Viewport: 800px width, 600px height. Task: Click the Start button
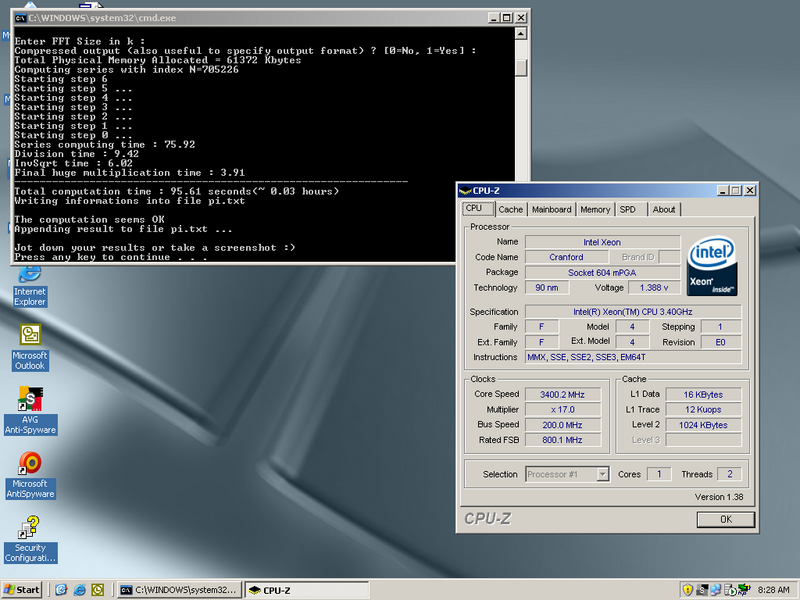[22, 590]
